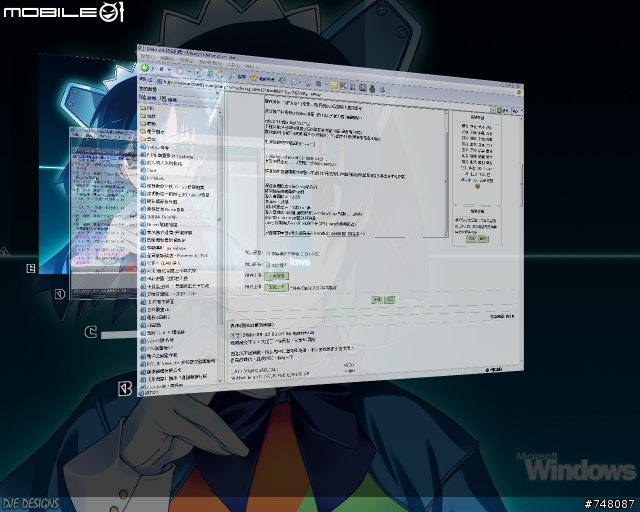Click the B-shaped white desktop icon bottom left
640x512 pixels.
125,388
